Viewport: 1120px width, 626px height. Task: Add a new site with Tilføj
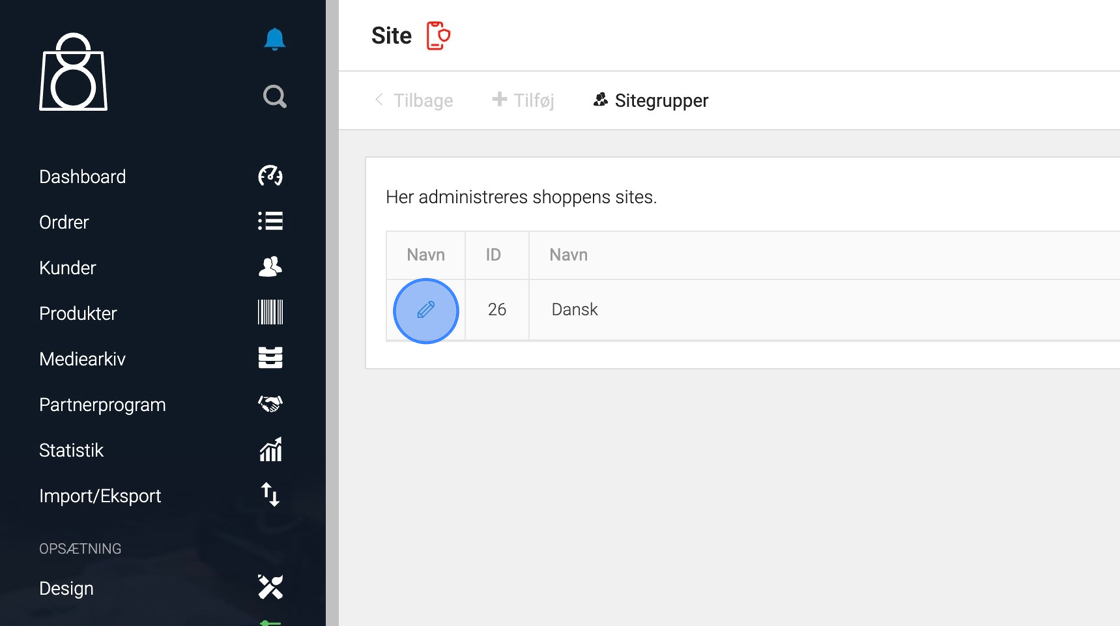(x=523, y=100)
